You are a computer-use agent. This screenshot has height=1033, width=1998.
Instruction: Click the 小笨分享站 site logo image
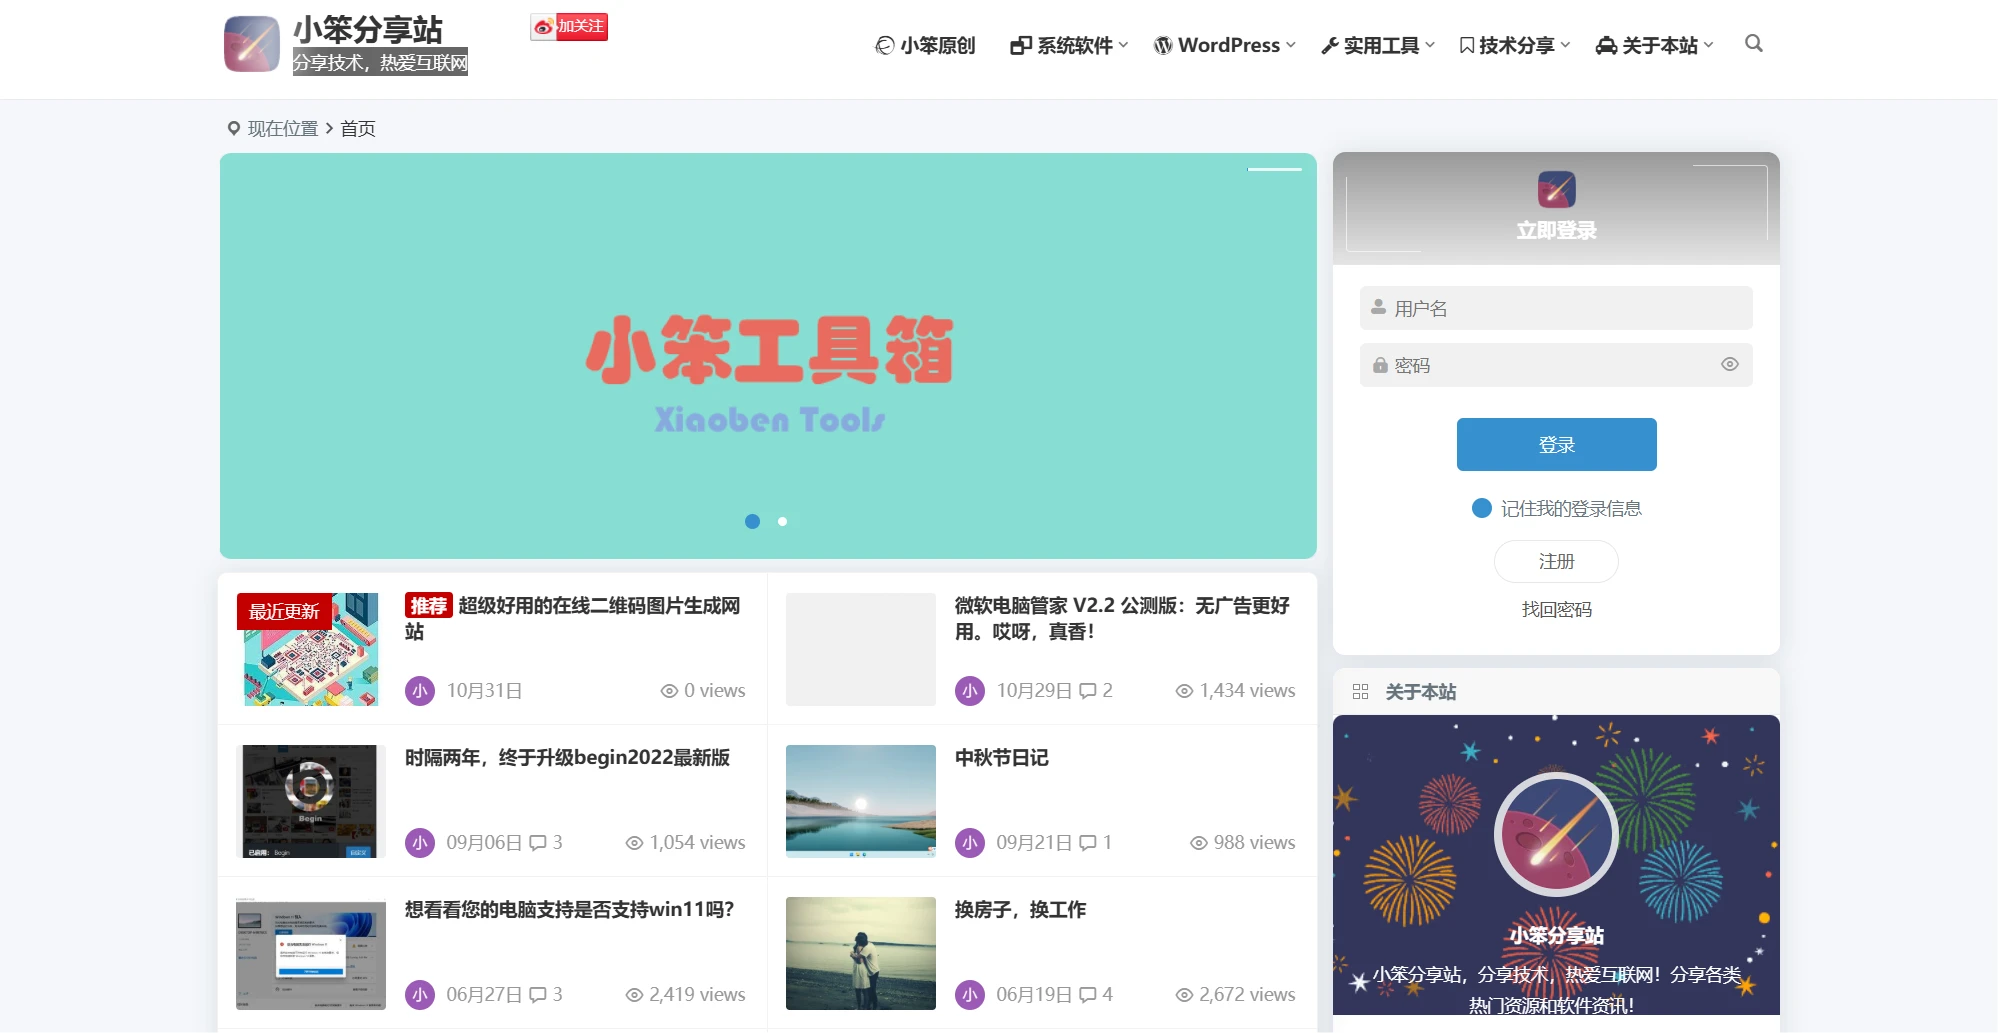pyautogui.click(x=251, y=44)
